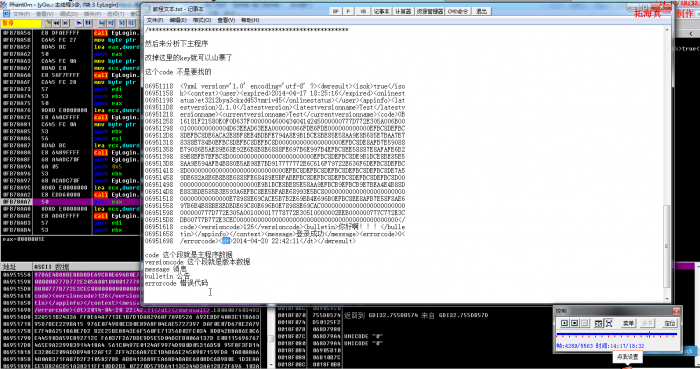
Task: Click the greyed third icon in control panel
Action: tap(585, 323)
